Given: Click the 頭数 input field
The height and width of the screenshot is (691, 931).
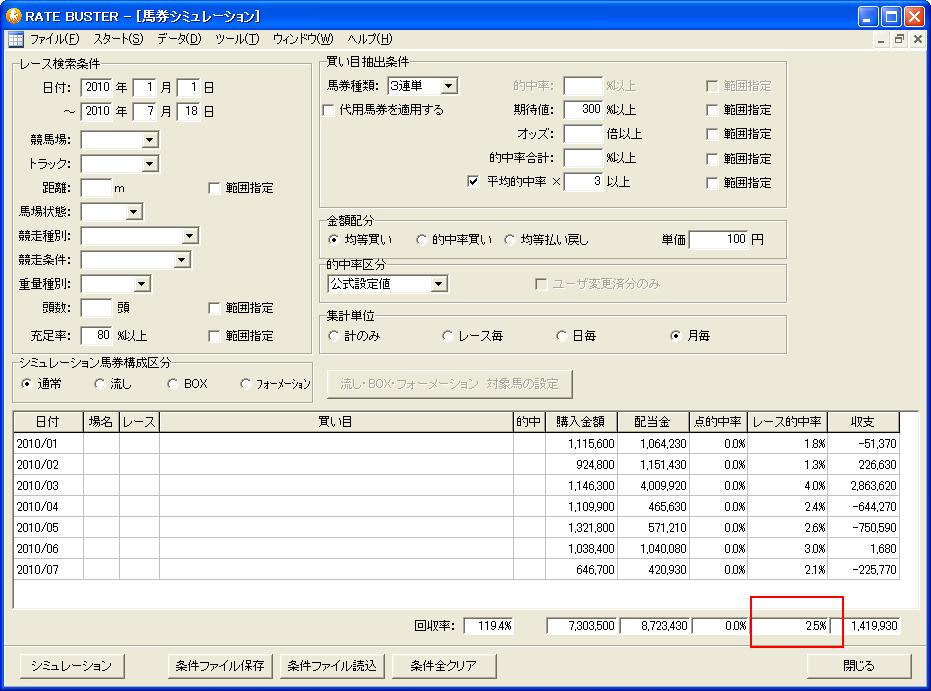Looking at the screenshot, I should [x=96, y=308].
